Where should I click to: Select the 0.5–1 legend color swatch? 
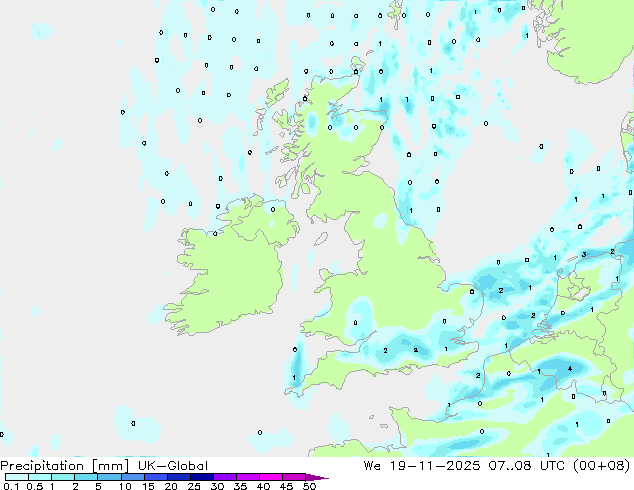click(40, 477)
